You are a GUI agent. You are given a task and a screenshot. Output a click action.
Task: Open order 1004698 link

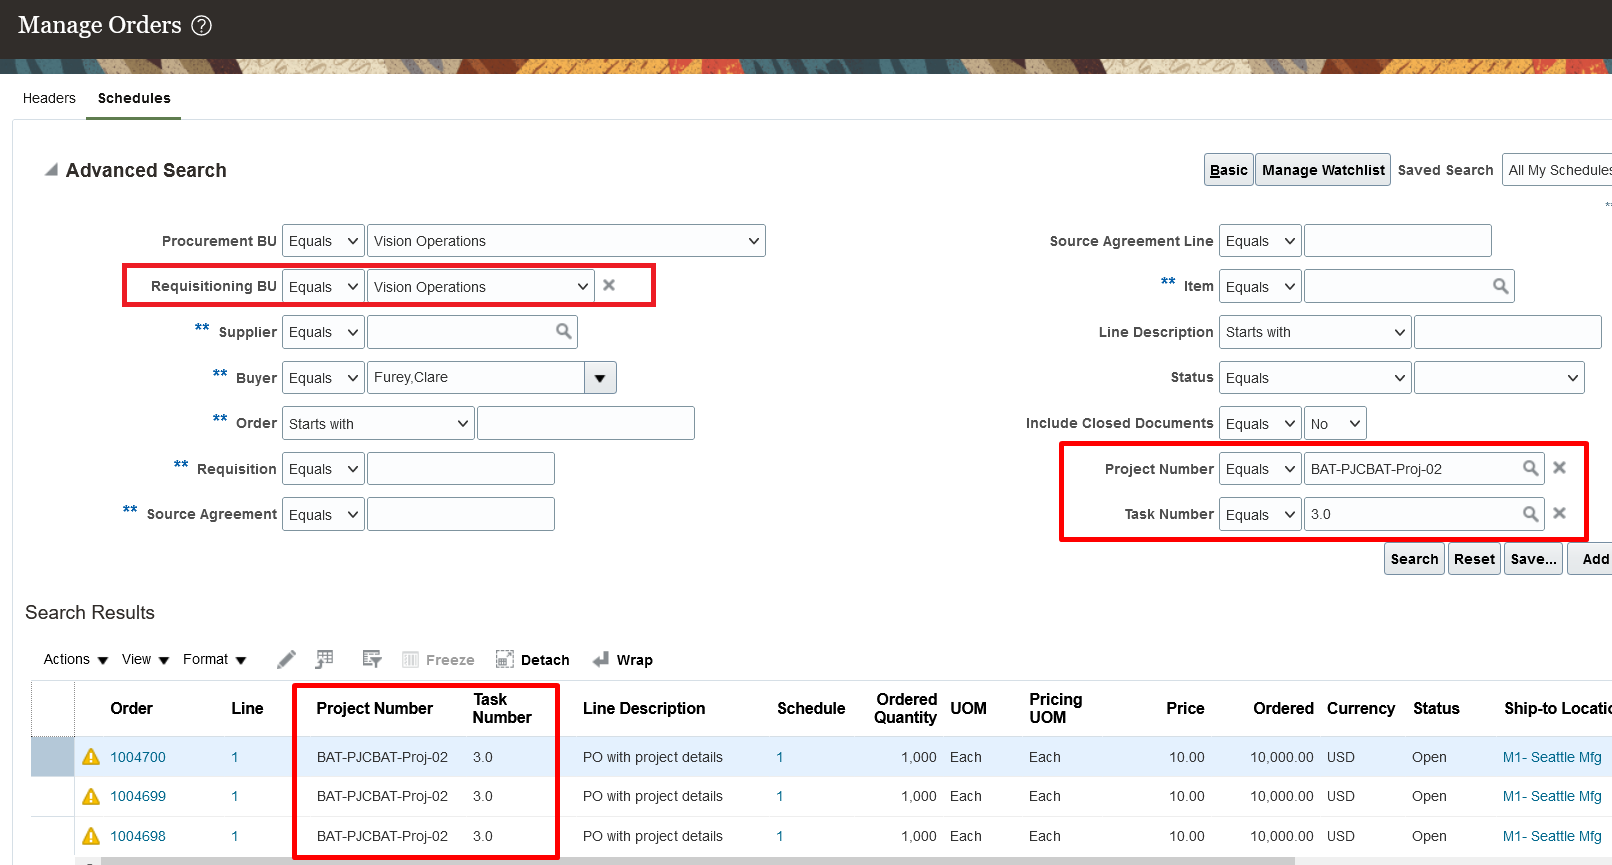pos(138,836)
